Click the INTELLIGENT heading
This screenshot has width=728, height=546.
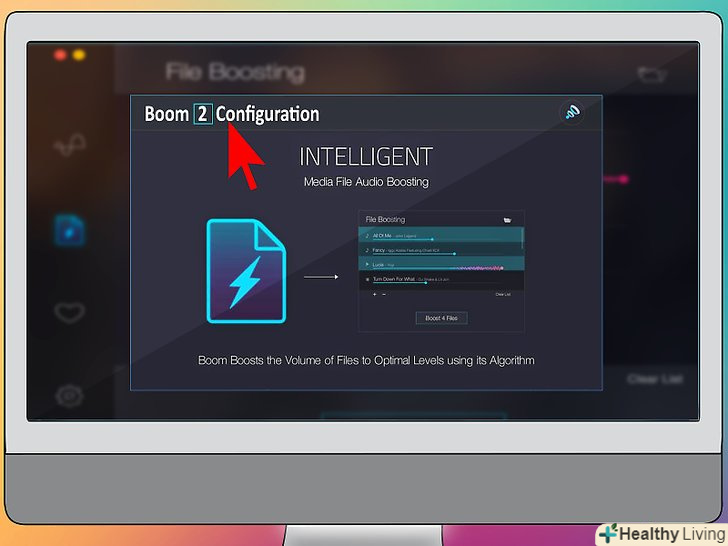(366, 156)
